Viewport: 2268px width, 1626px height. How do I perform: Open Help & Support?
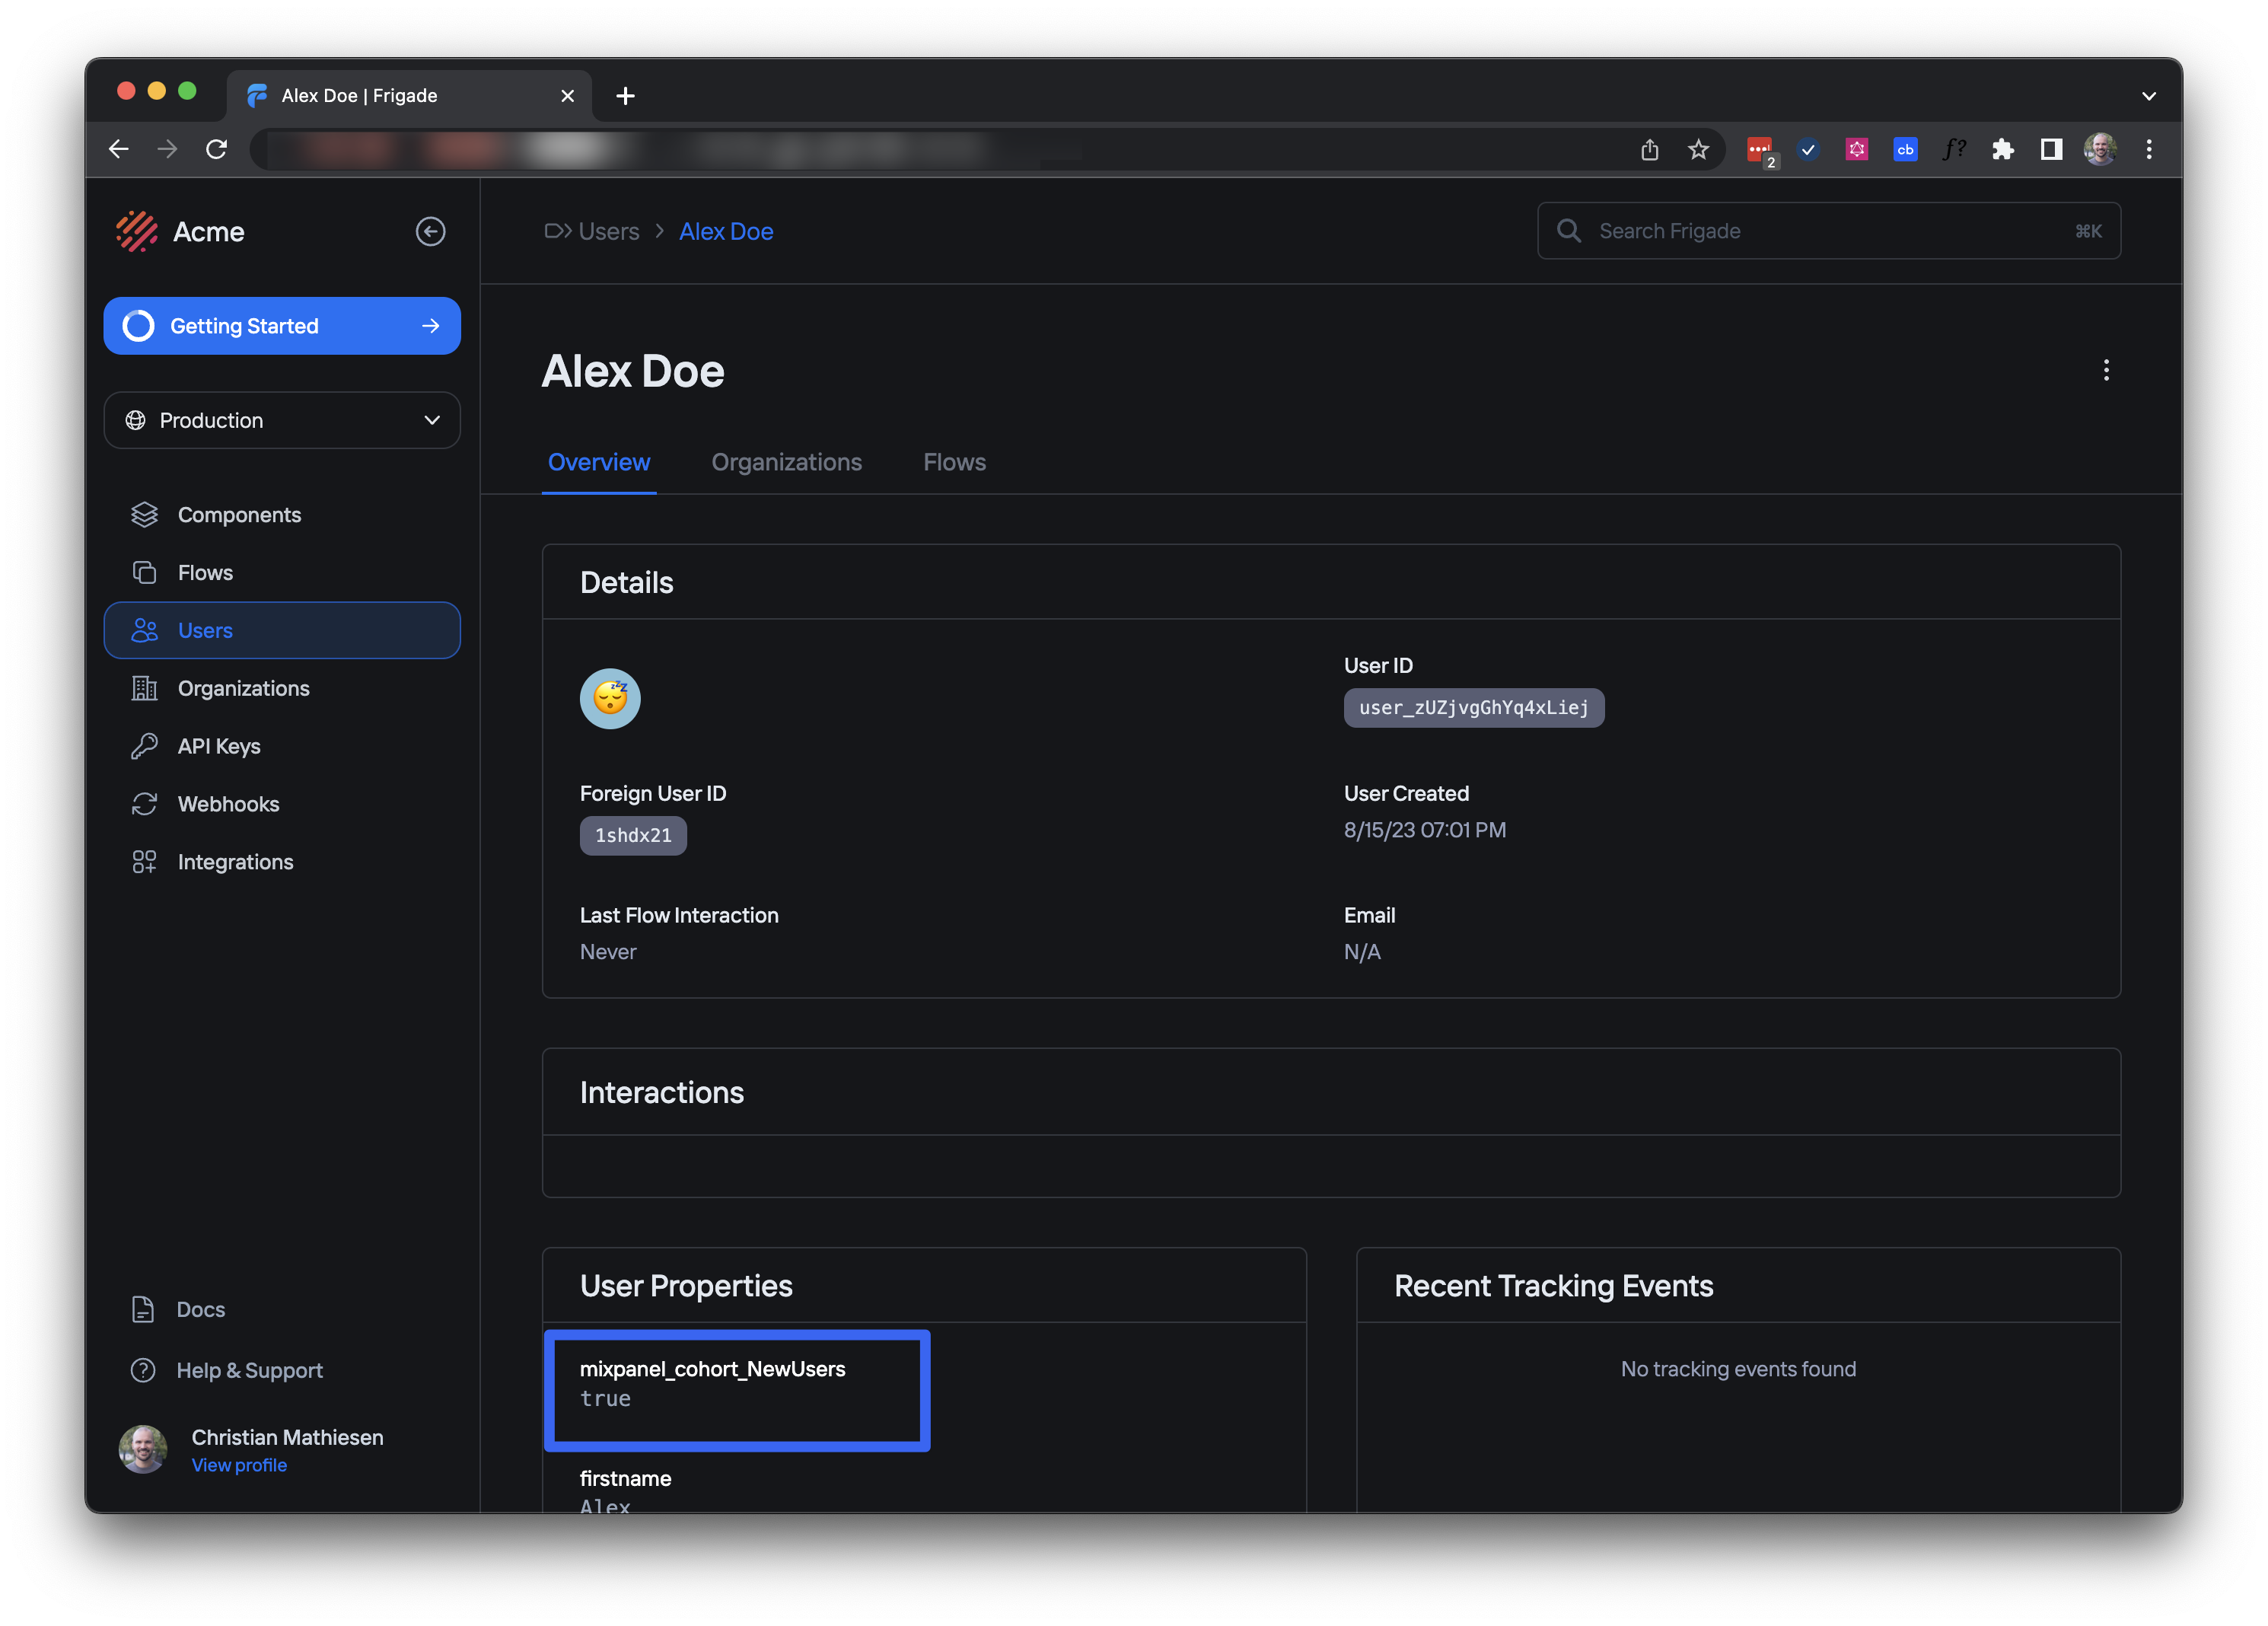pyautogui.click(x=248, y=1370)
